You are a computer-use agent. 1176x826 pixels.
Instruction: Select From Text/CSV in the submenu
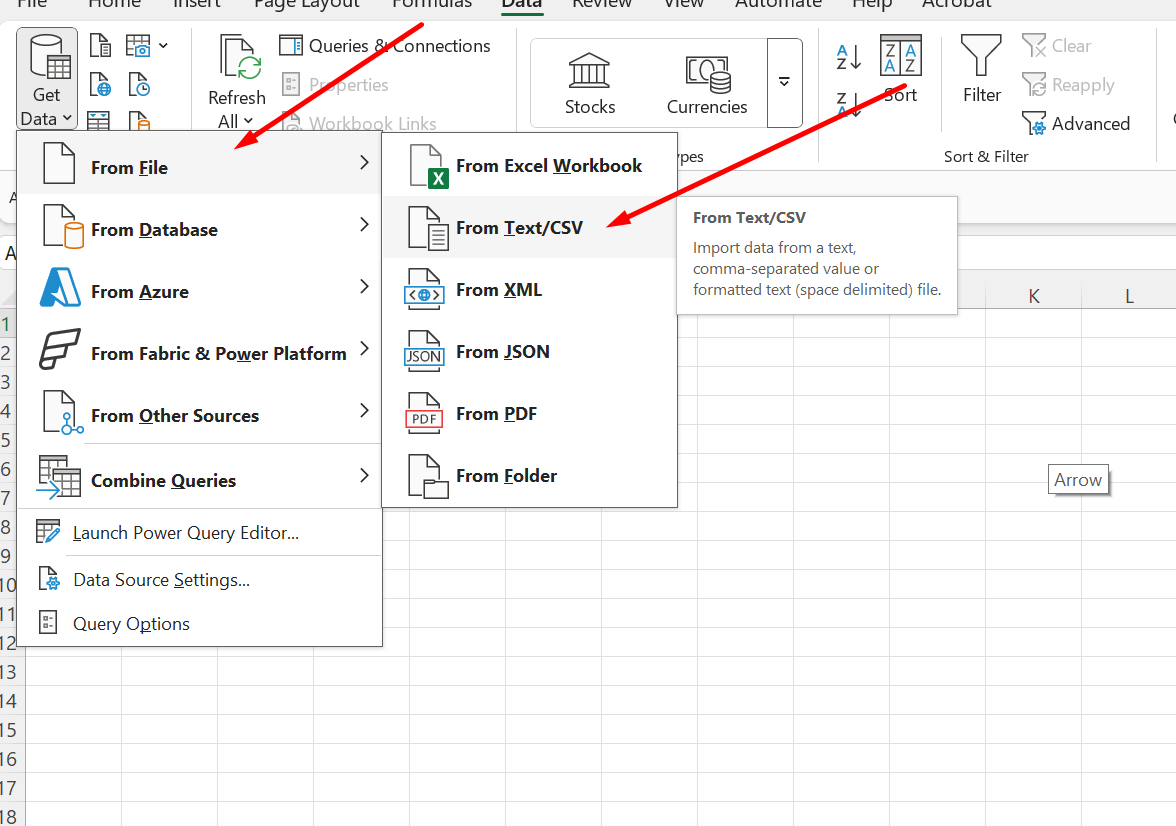[530, 227]
